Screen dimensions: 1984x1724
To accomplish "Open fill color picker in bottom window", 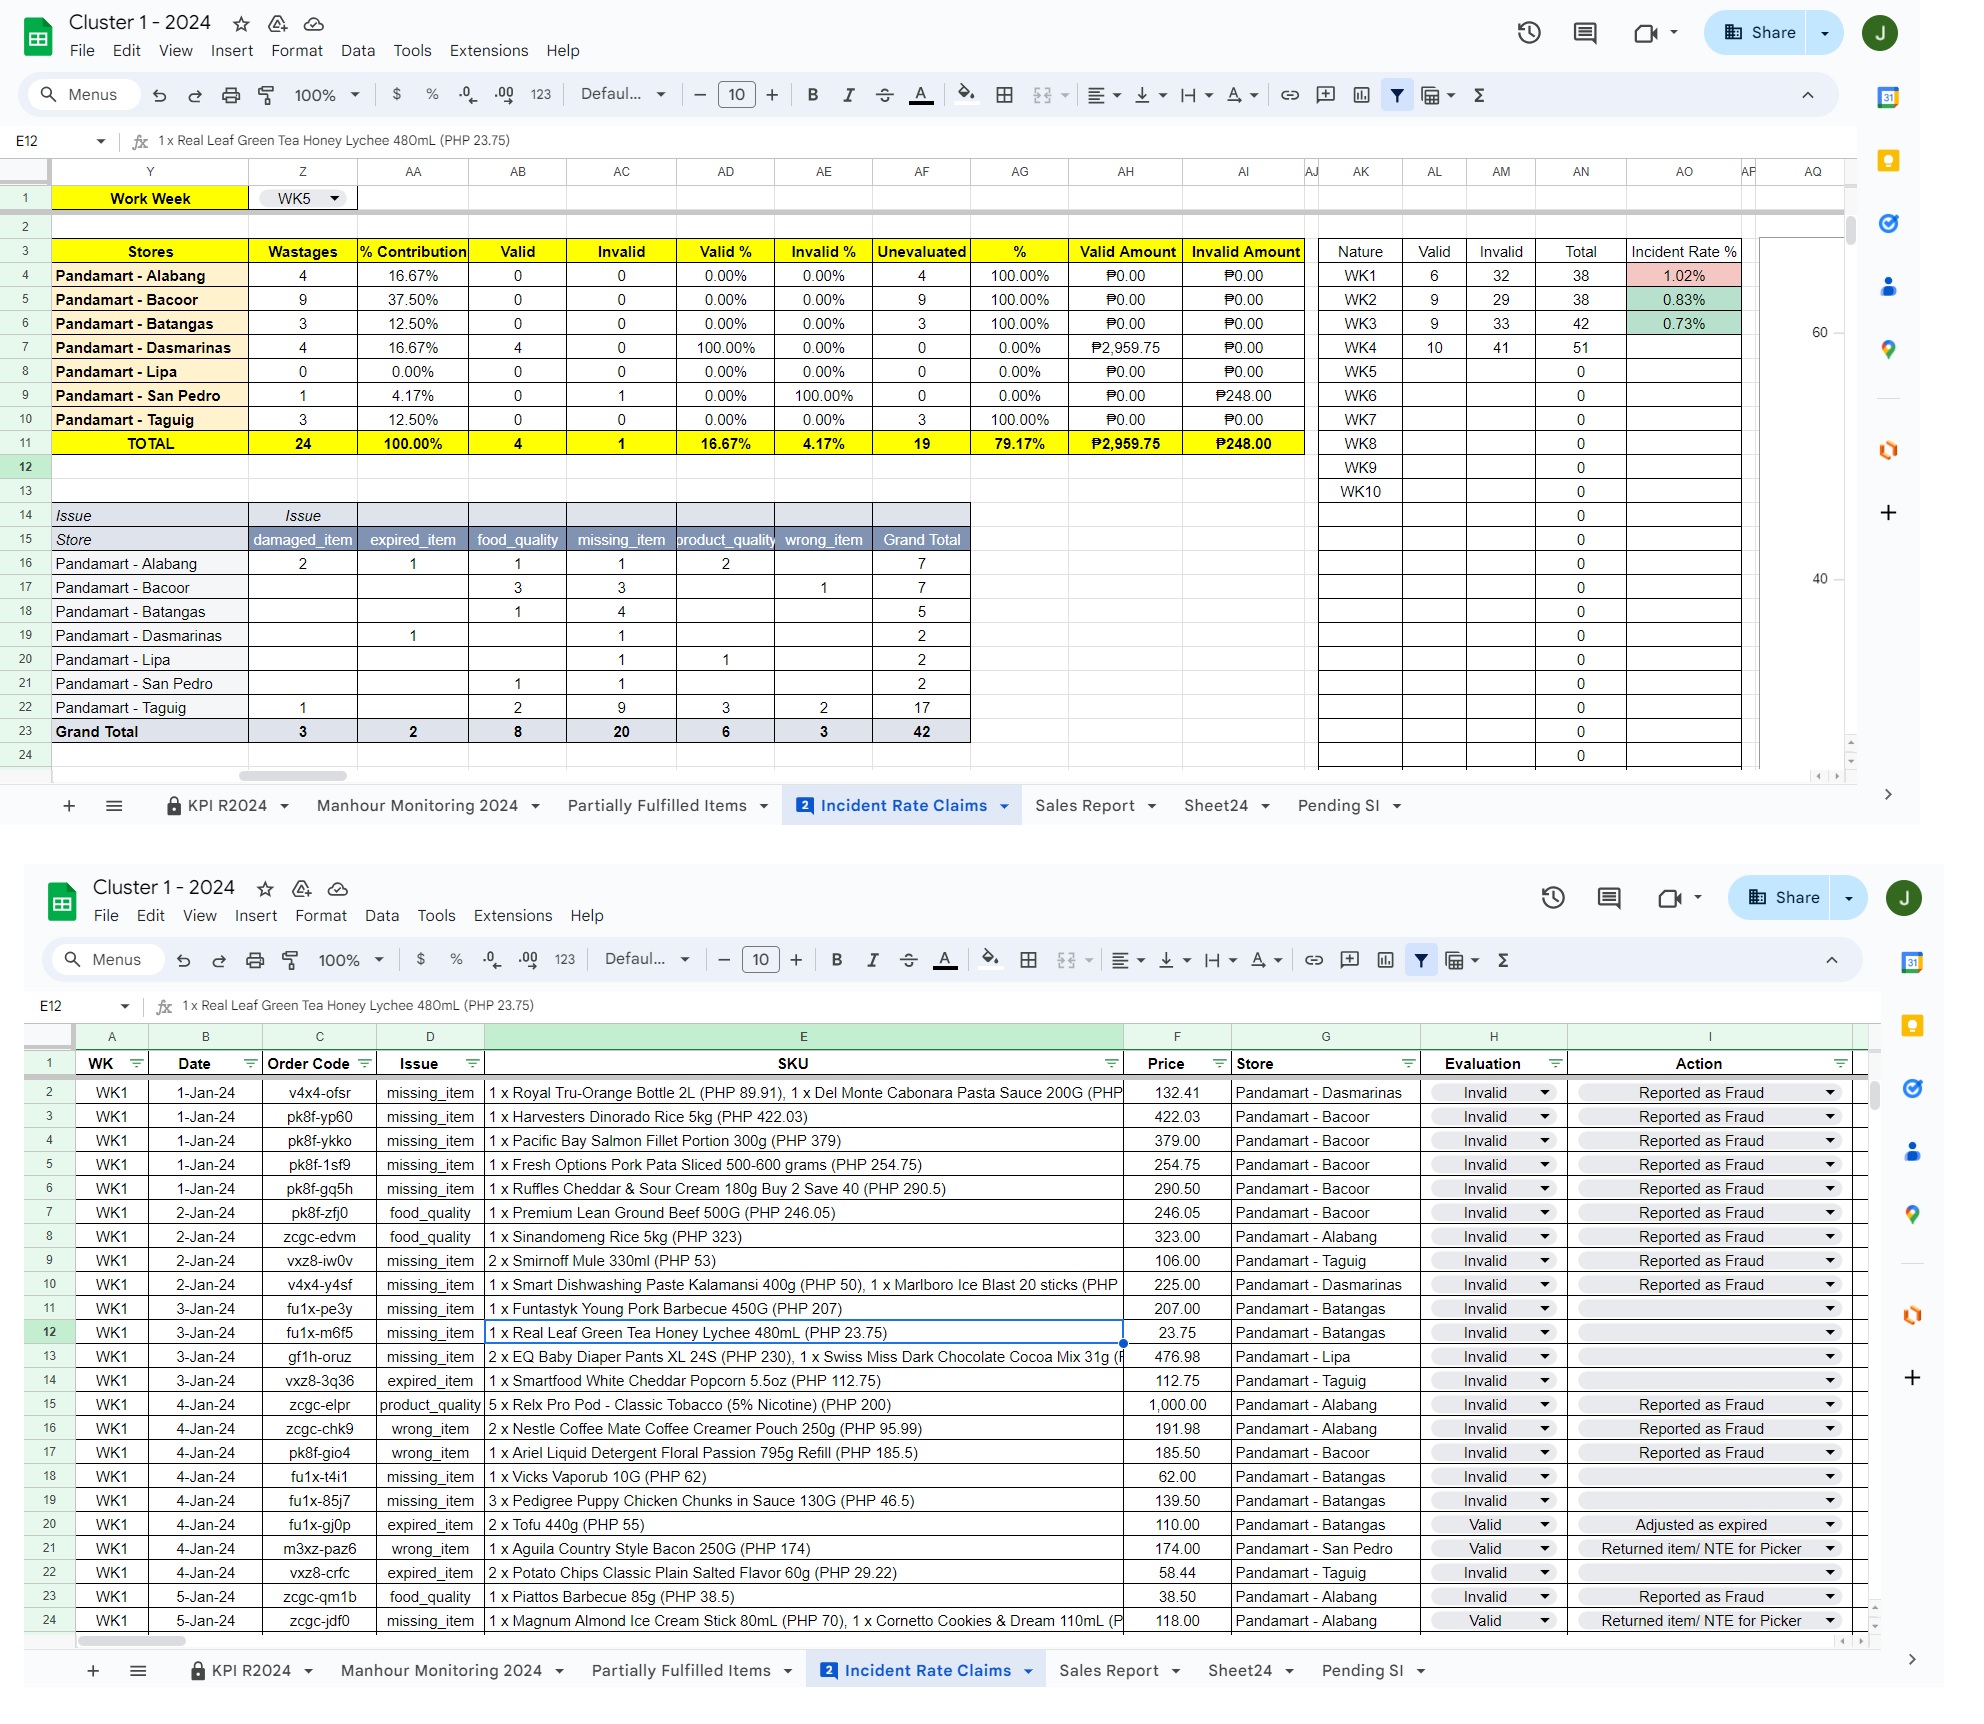I will [990, 959].
